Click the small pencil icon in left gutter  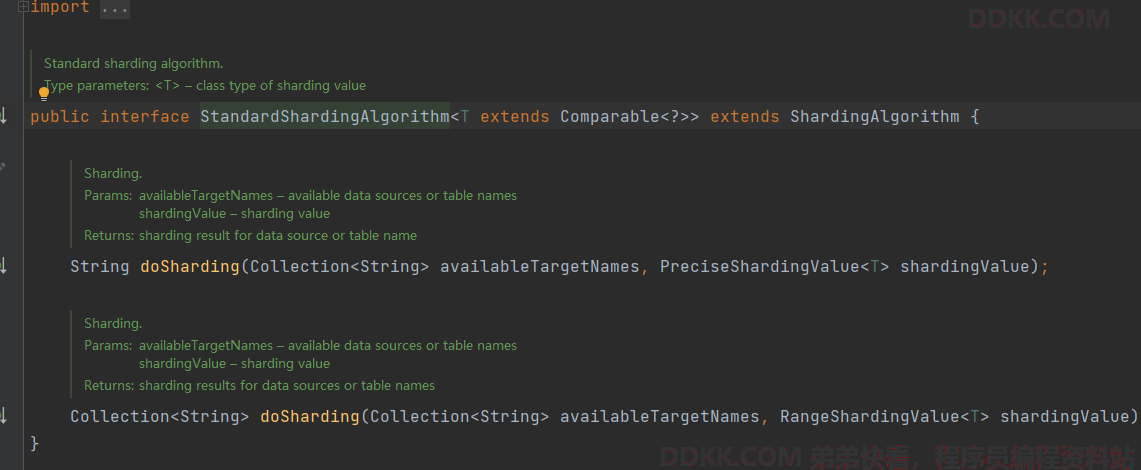coord(3,166)
